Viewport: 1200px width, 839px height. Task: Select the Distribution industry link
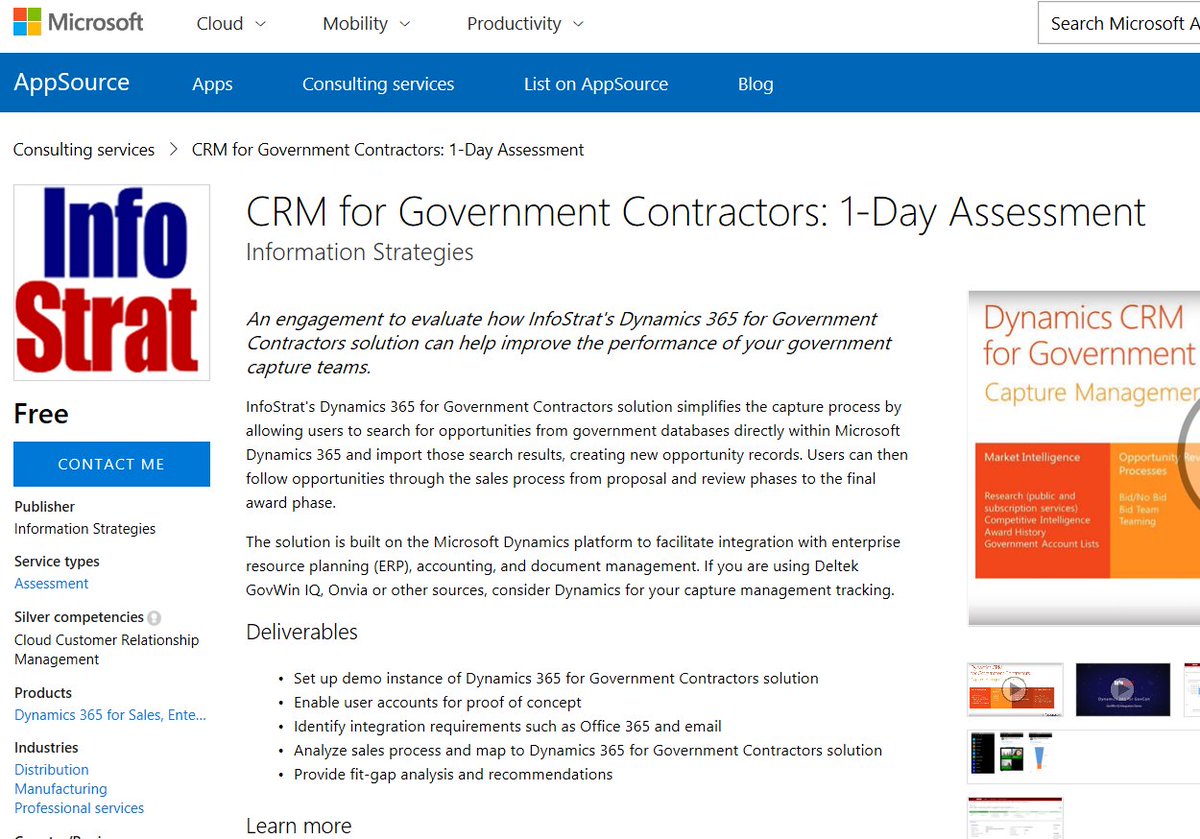pyautogui.click(x=51, y=770)
